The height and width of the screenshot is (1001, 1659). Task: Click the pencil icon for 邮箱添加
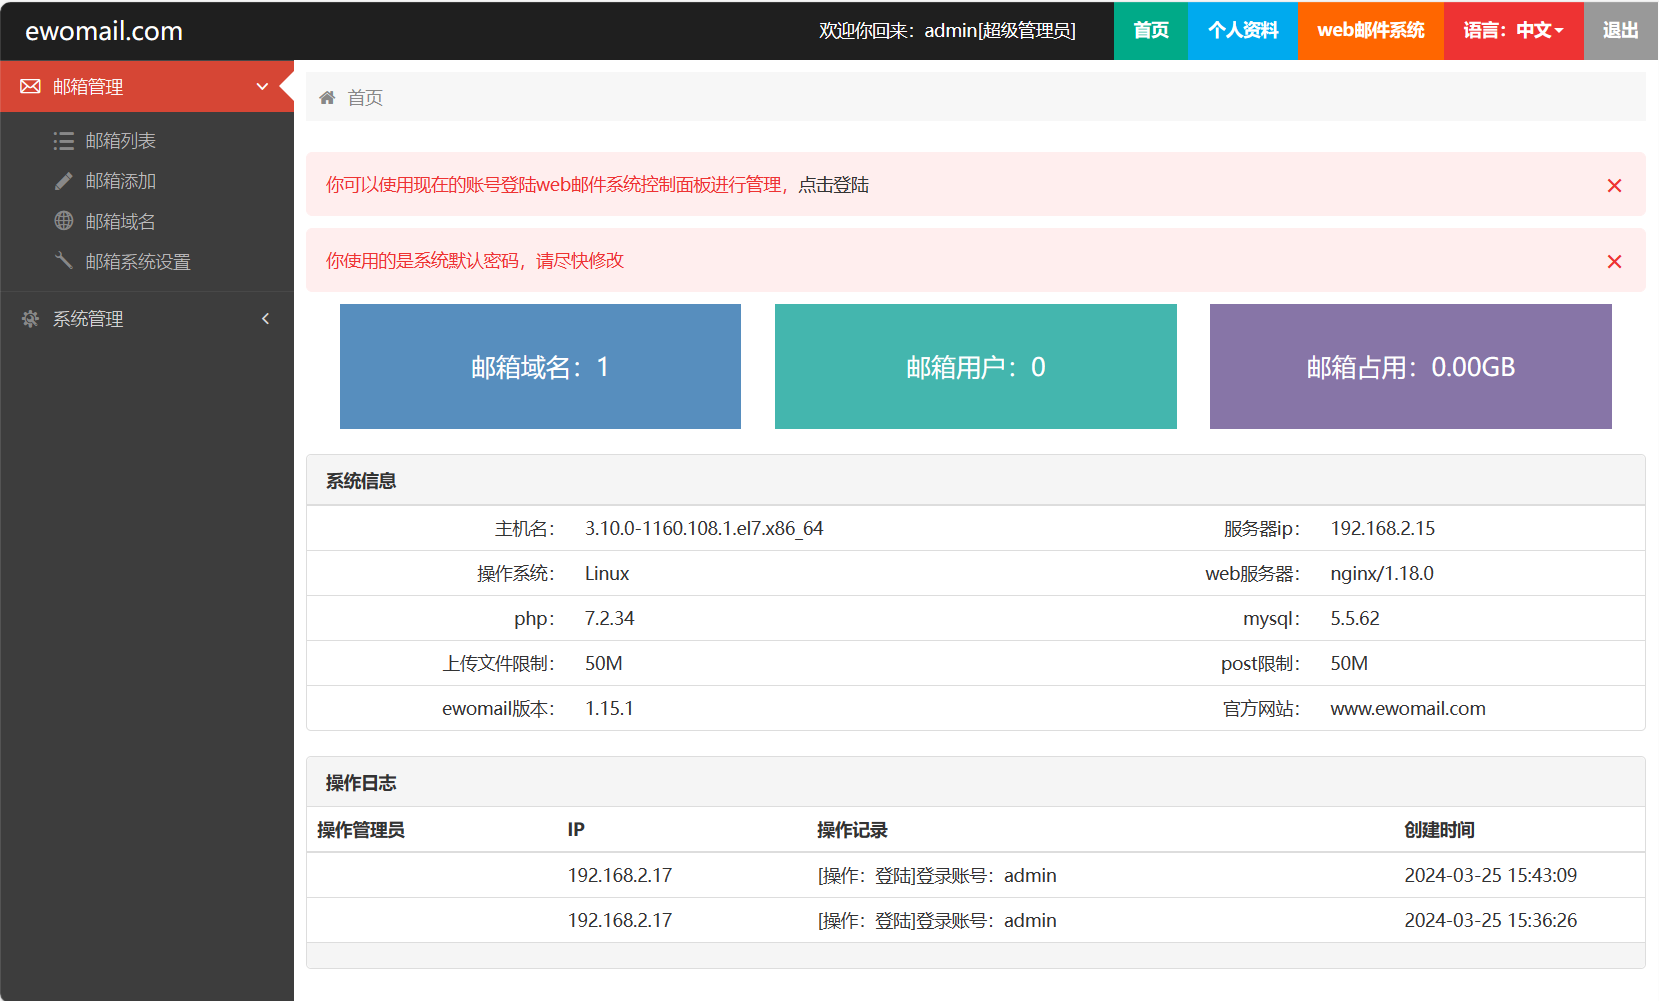click(x=64, y=181)
